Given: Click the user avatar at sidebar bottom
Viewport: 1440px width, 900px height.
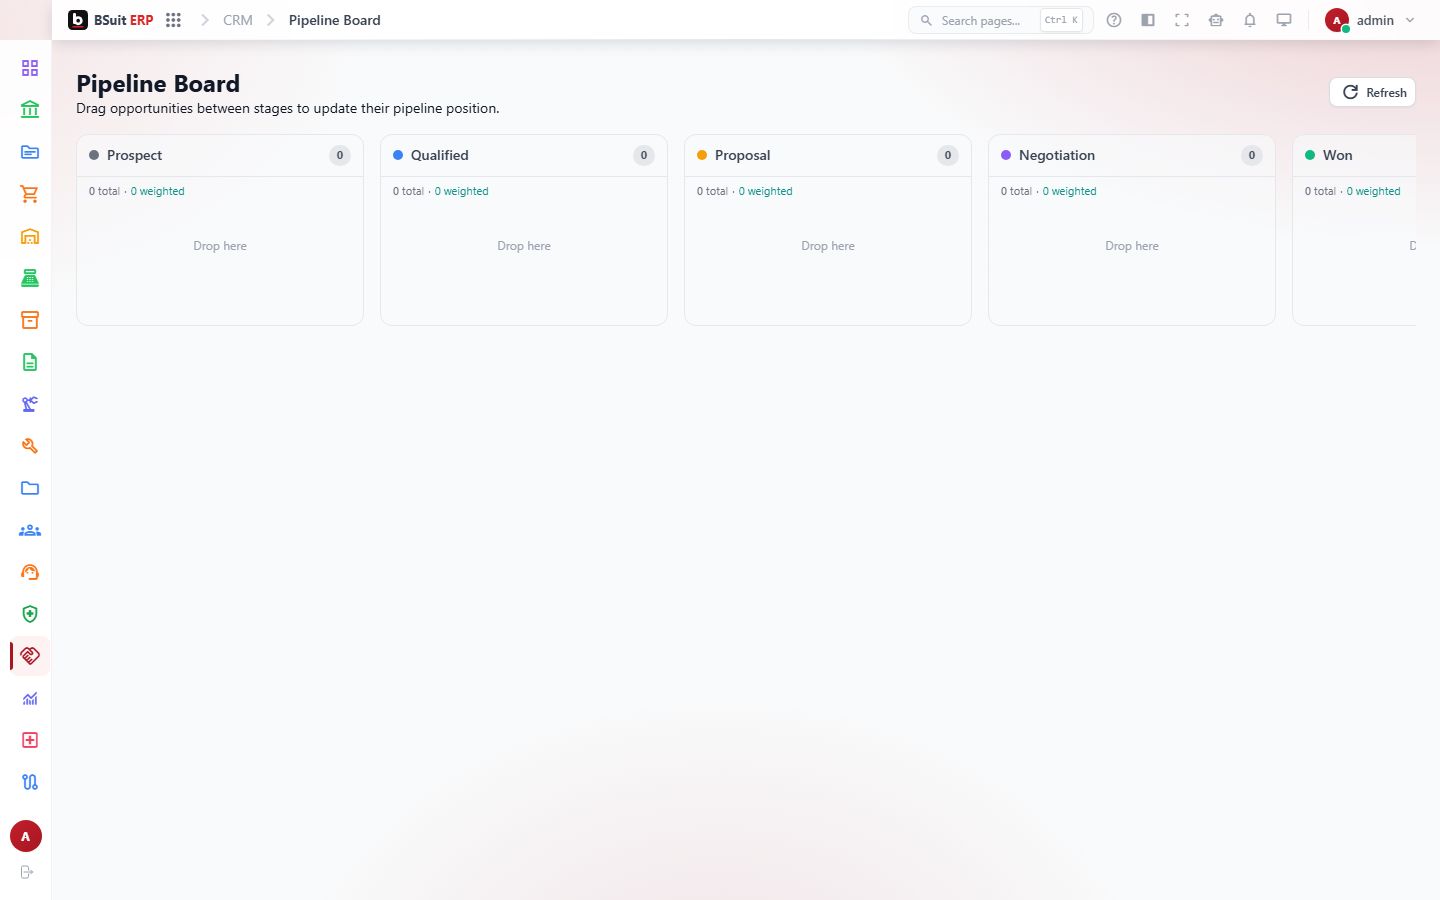Looking at the screenshot, I should click(26, 836).
